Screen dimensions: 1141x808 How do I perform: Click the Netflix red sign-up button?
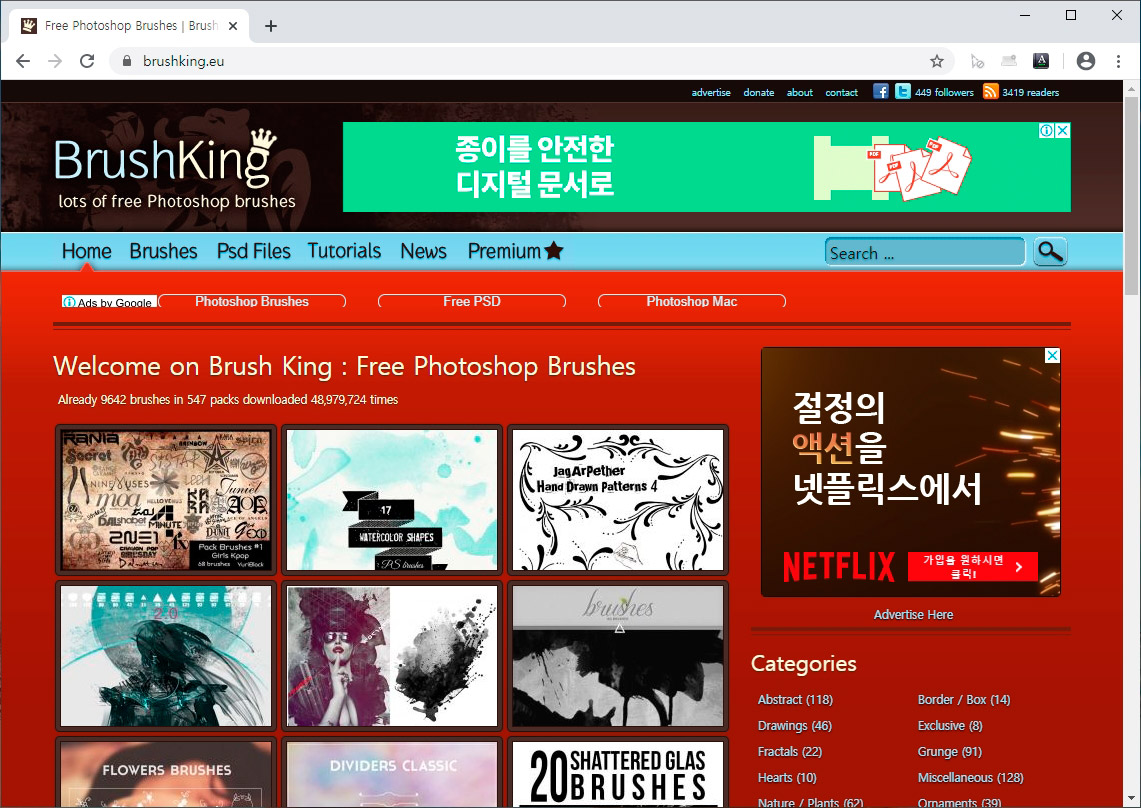(x=972, y=567)
